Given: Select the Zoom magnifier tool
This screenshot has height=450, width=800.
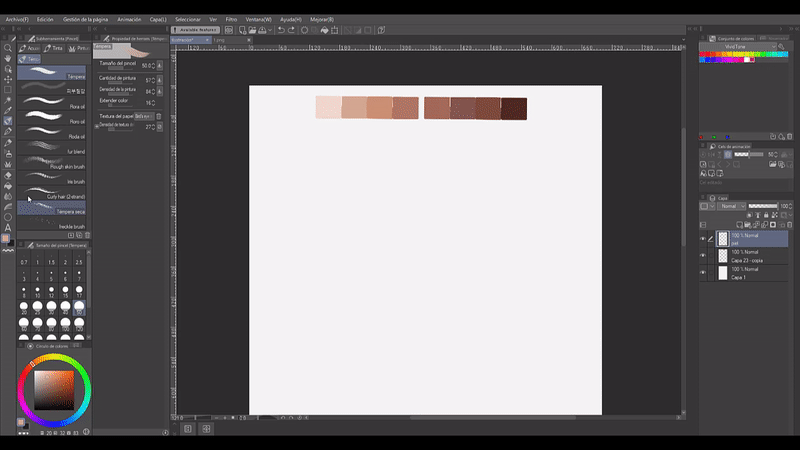Looking at the screenshot, I should [8, 48].
